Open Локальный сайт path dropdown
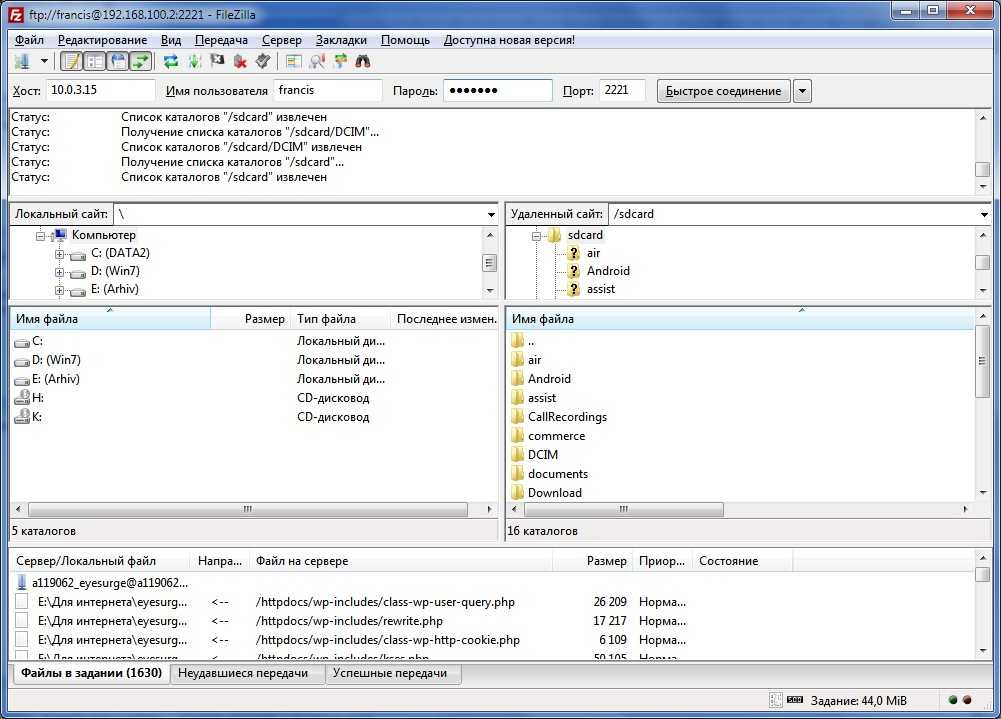 491,215
